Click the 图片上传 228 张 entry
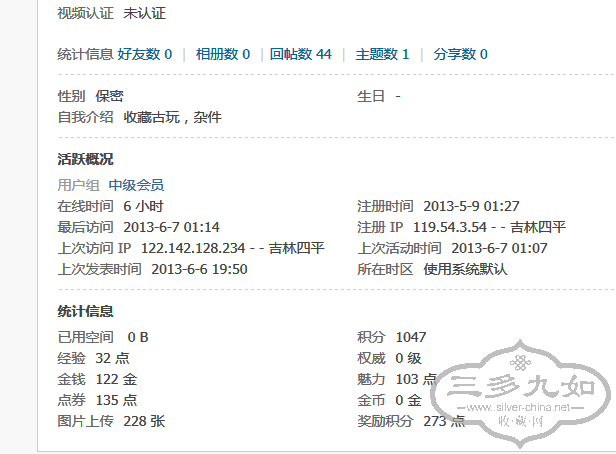 [110, 421]
